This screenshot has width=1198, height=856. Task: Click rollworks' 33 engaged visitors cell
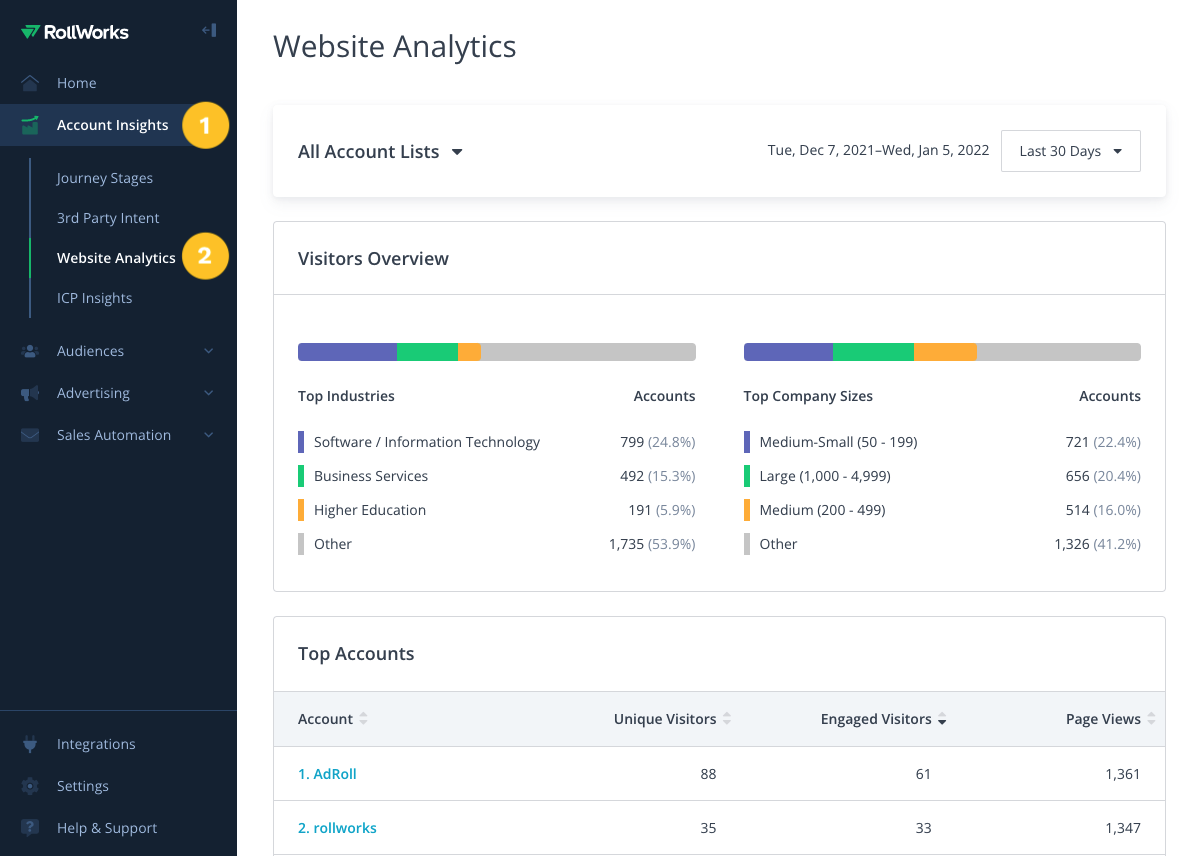[923, 828]
